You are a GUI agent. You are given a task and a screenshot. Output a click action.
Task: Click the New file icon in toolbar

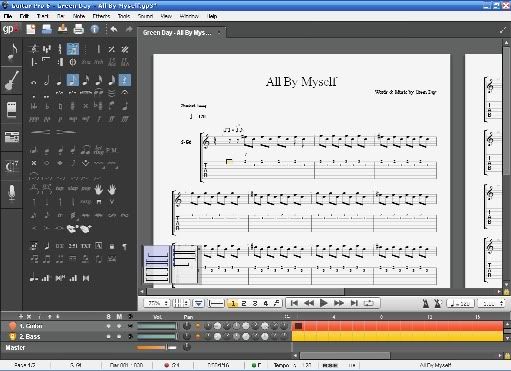tap(31, 29)
